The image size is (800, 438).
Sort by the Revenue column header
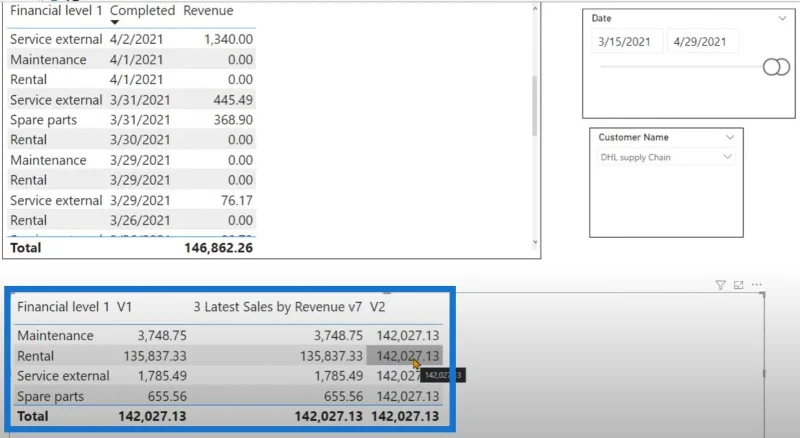(x=208, y=11)
